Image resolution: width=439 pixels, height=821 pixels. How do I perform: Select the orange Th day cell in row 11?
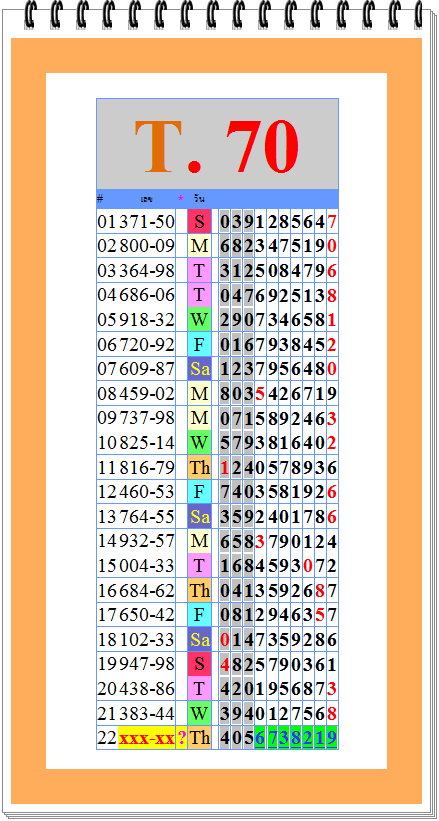tap(200, 467)
